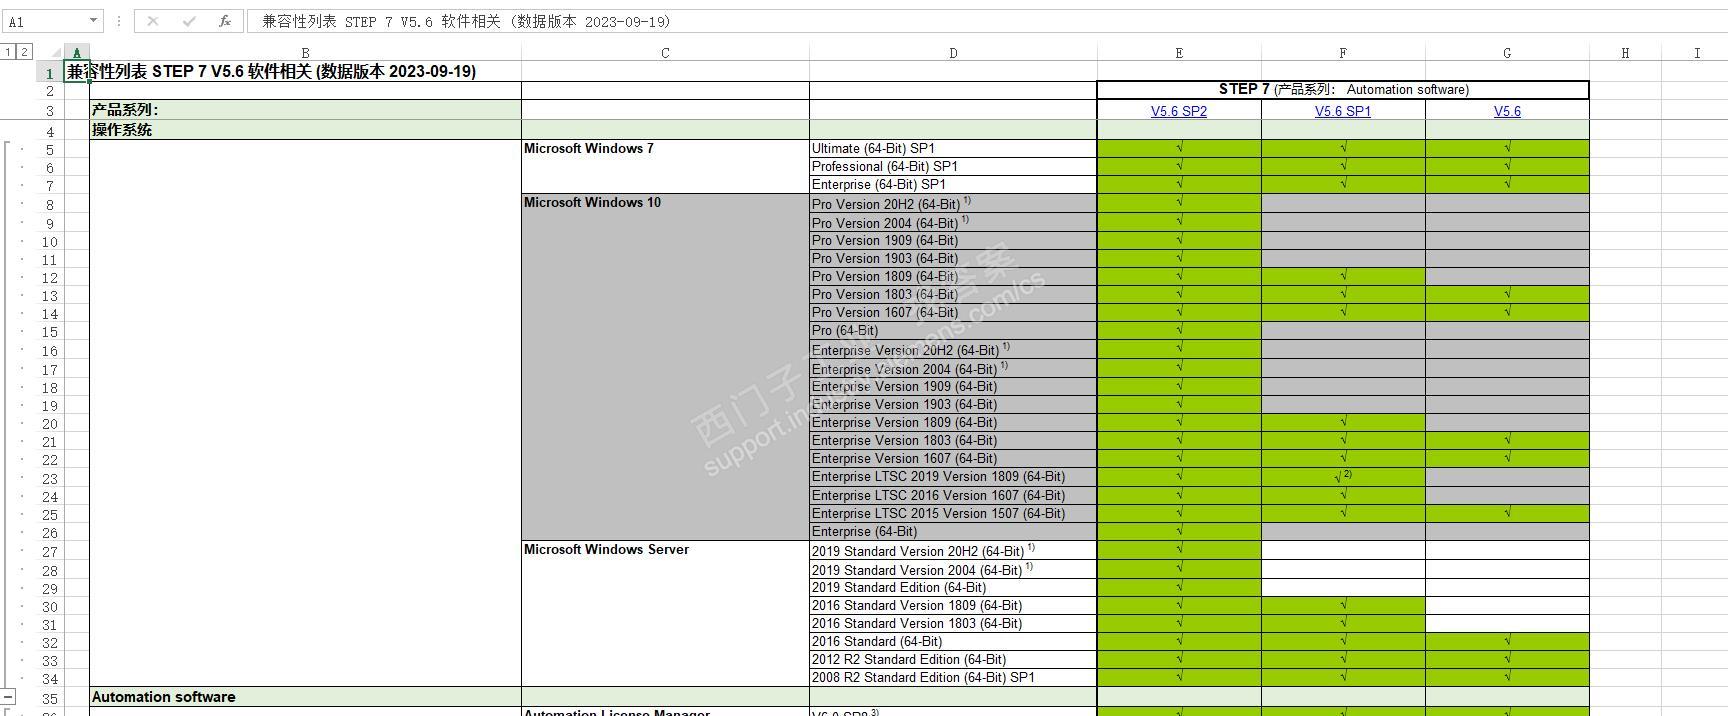Open the Name Box dropdown arrow
The height and width of the screenshot is (716, 1728).
coord(93,21)
